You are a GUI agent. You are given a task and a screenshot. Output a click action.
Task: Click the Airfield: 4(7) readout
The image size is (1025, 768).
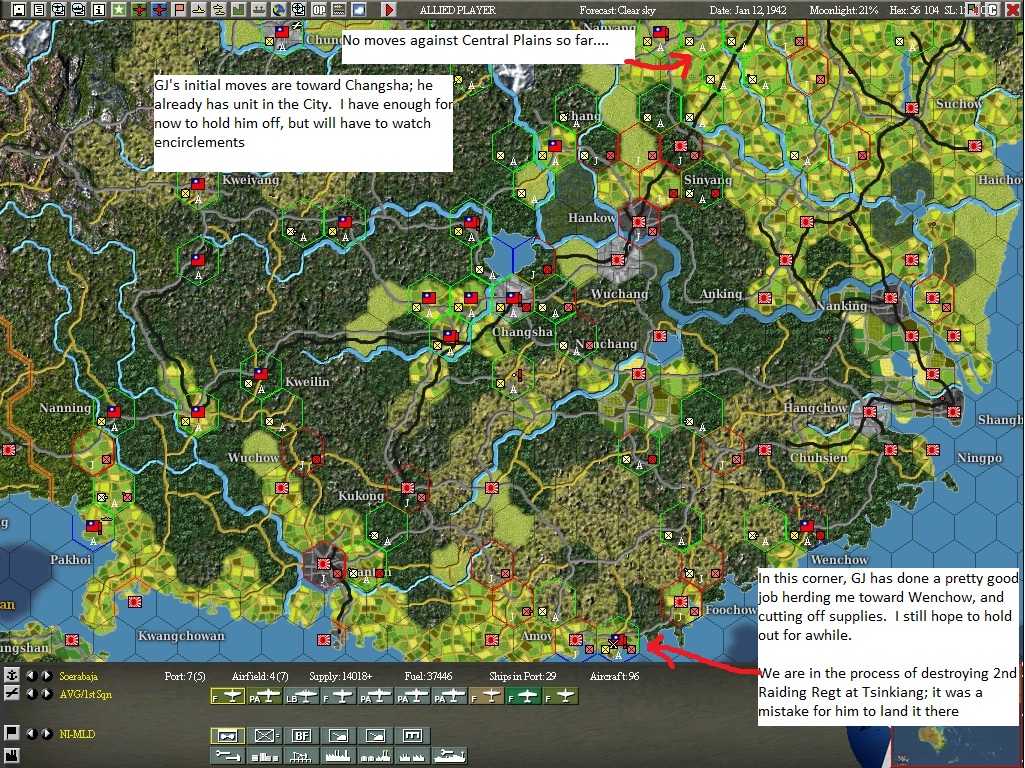click(260, 676)
